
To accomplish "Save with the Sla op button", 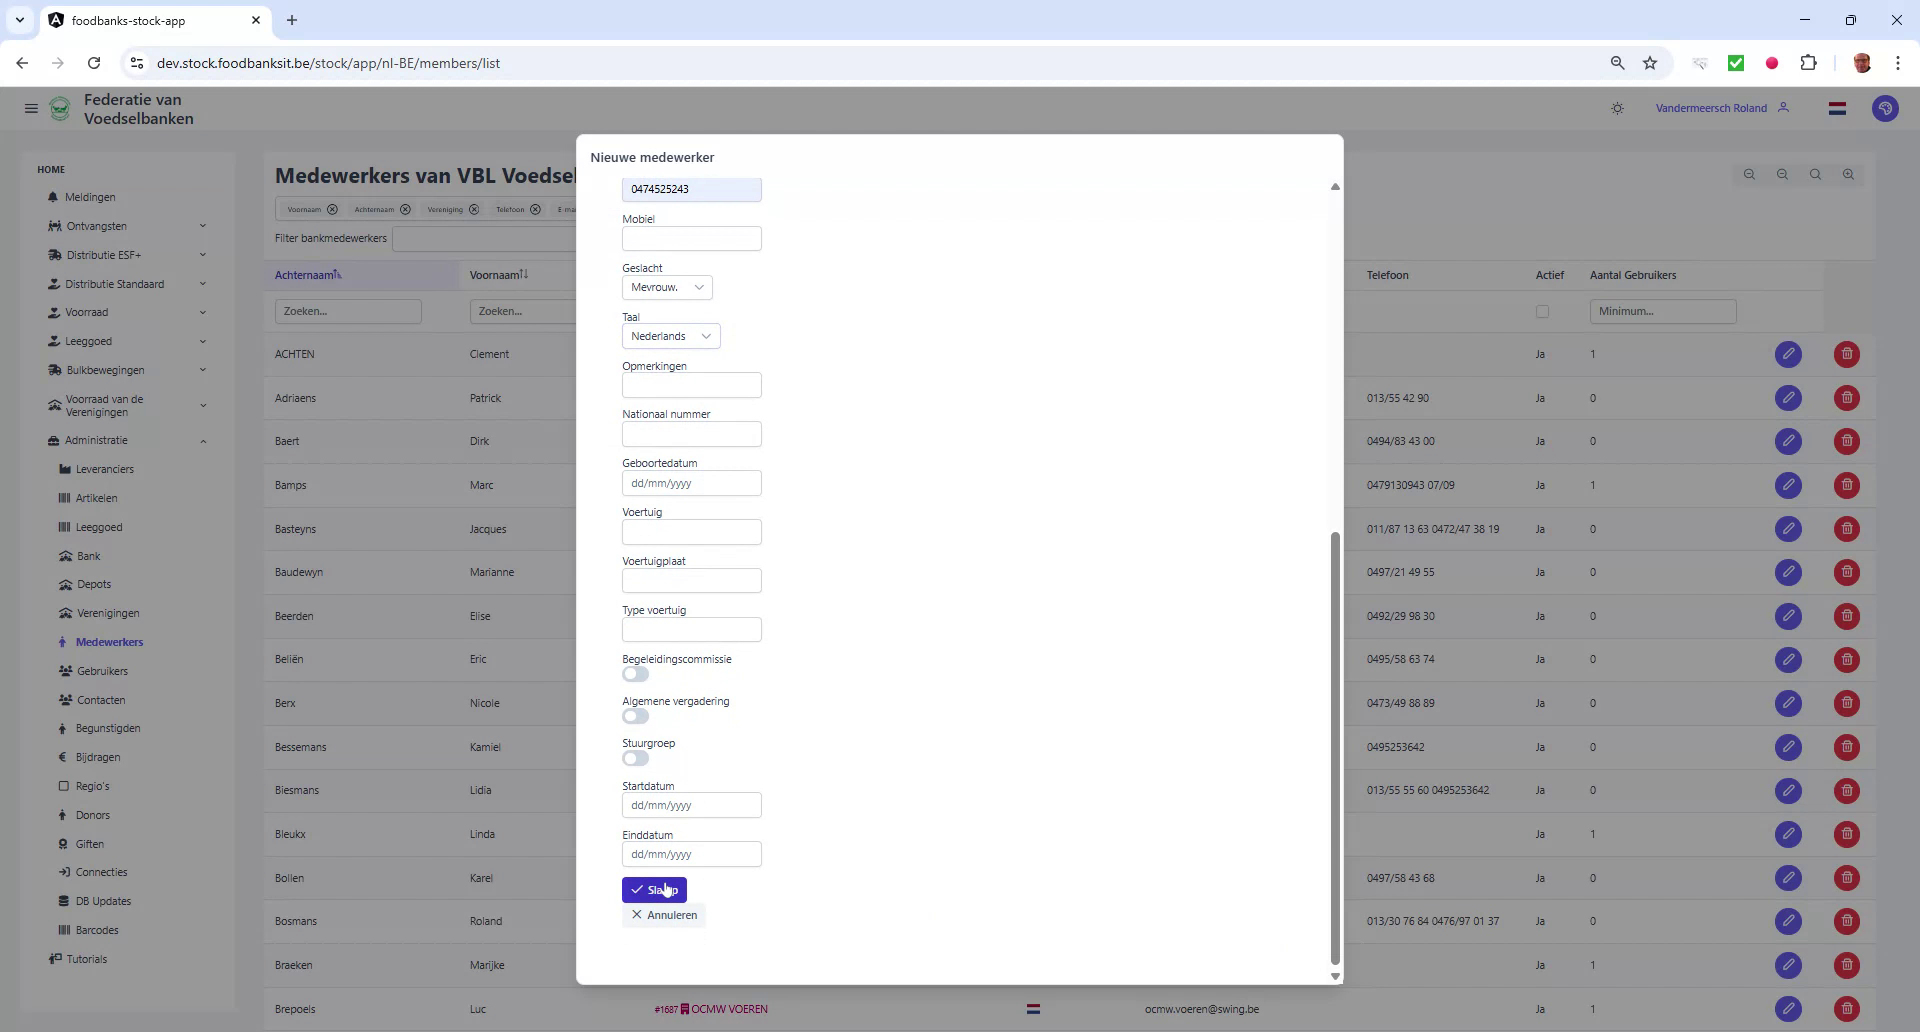I will [654, 889].
